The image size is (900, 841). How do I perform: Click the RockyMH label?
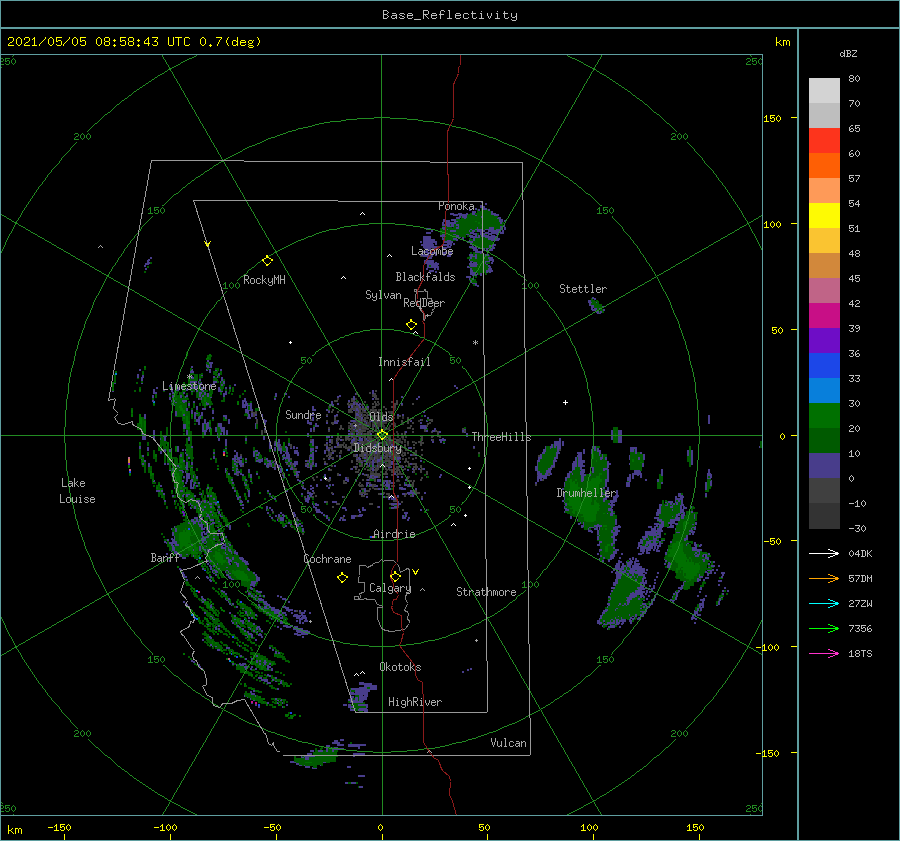tap(264, 280)
